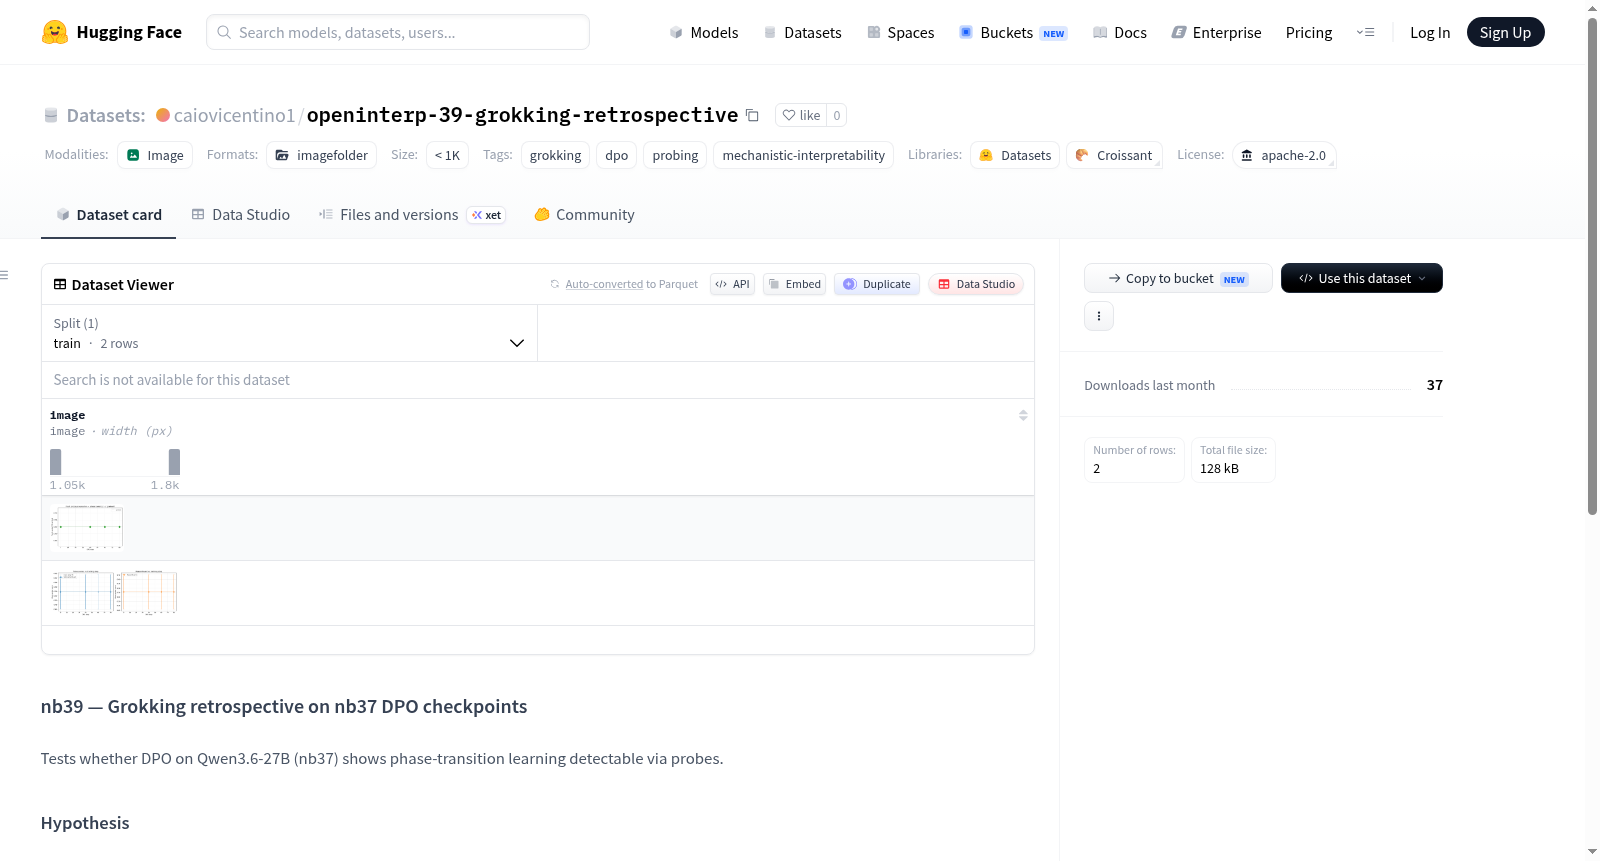The width and height of the screenshot is (1600, 861).
Task: Click the '128 kB' total file size value
Action: point(1219,468)
